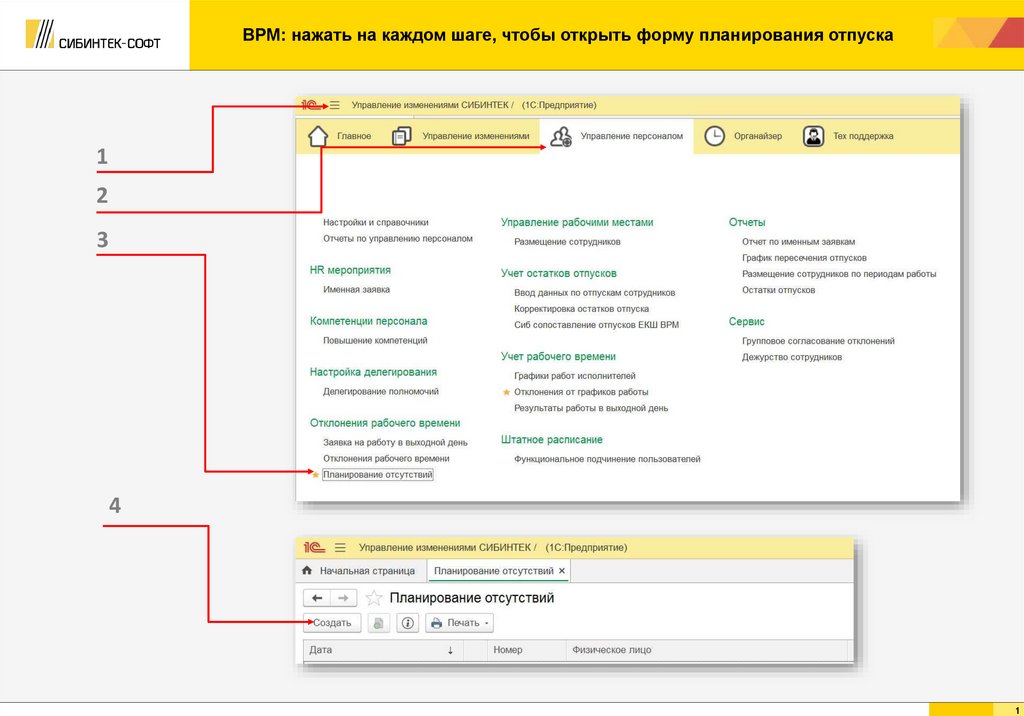This screenshot has height=716, width=1024.
Task: Click the HR мероприятия group heading
Action: coord(350,270)
